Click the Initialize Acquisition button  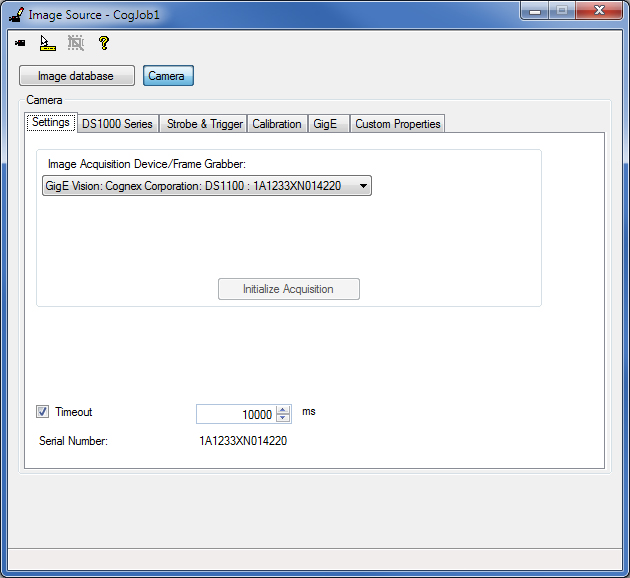pyautogui.click(x=288, y=289)
